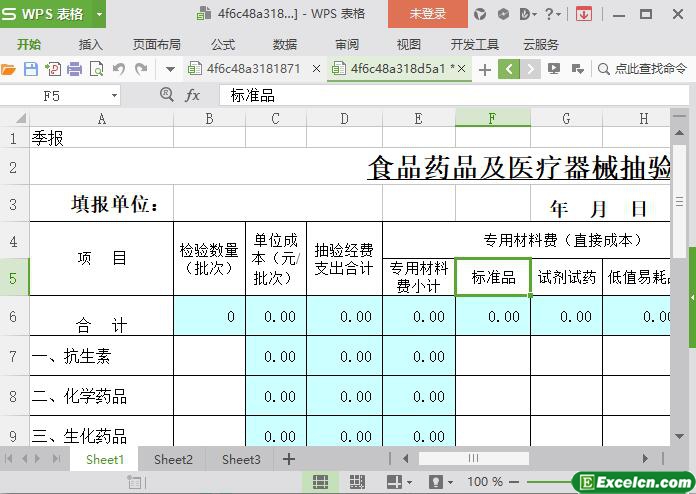The image size is (696, 494).
Task: Click the formula bar zoom magnifier icon
Action: point(167,95)
